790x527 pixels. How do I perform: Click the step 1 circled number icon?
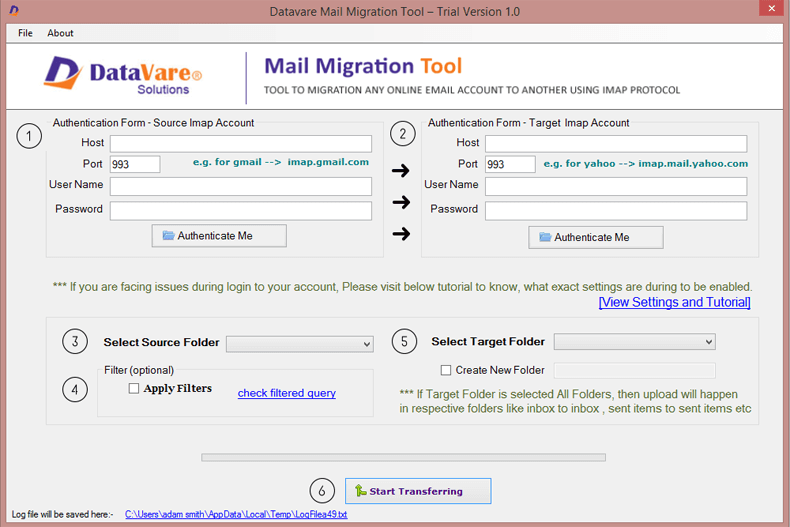30,136
